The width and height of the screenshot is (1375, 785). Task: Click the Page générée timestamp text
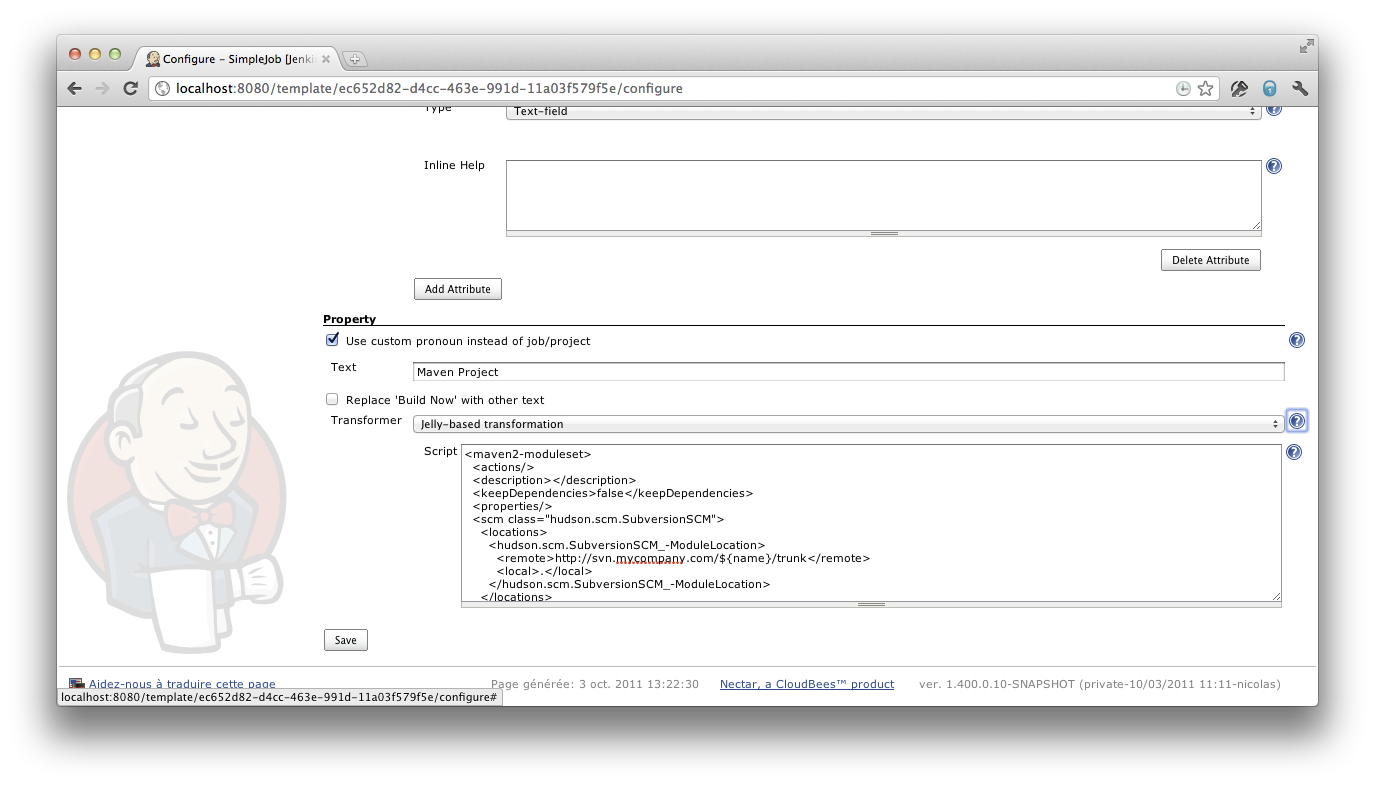595,684
